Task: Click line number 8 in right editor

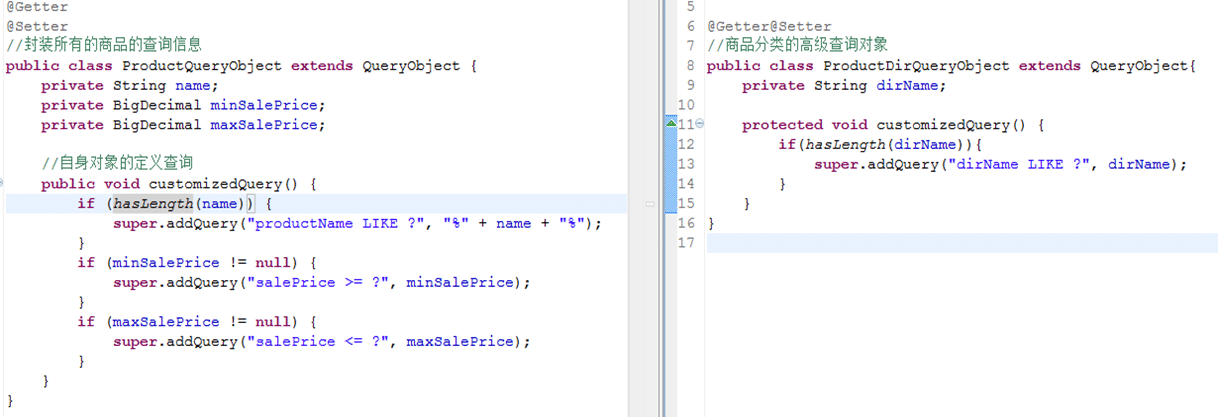Action: click(x=689, y=66)
